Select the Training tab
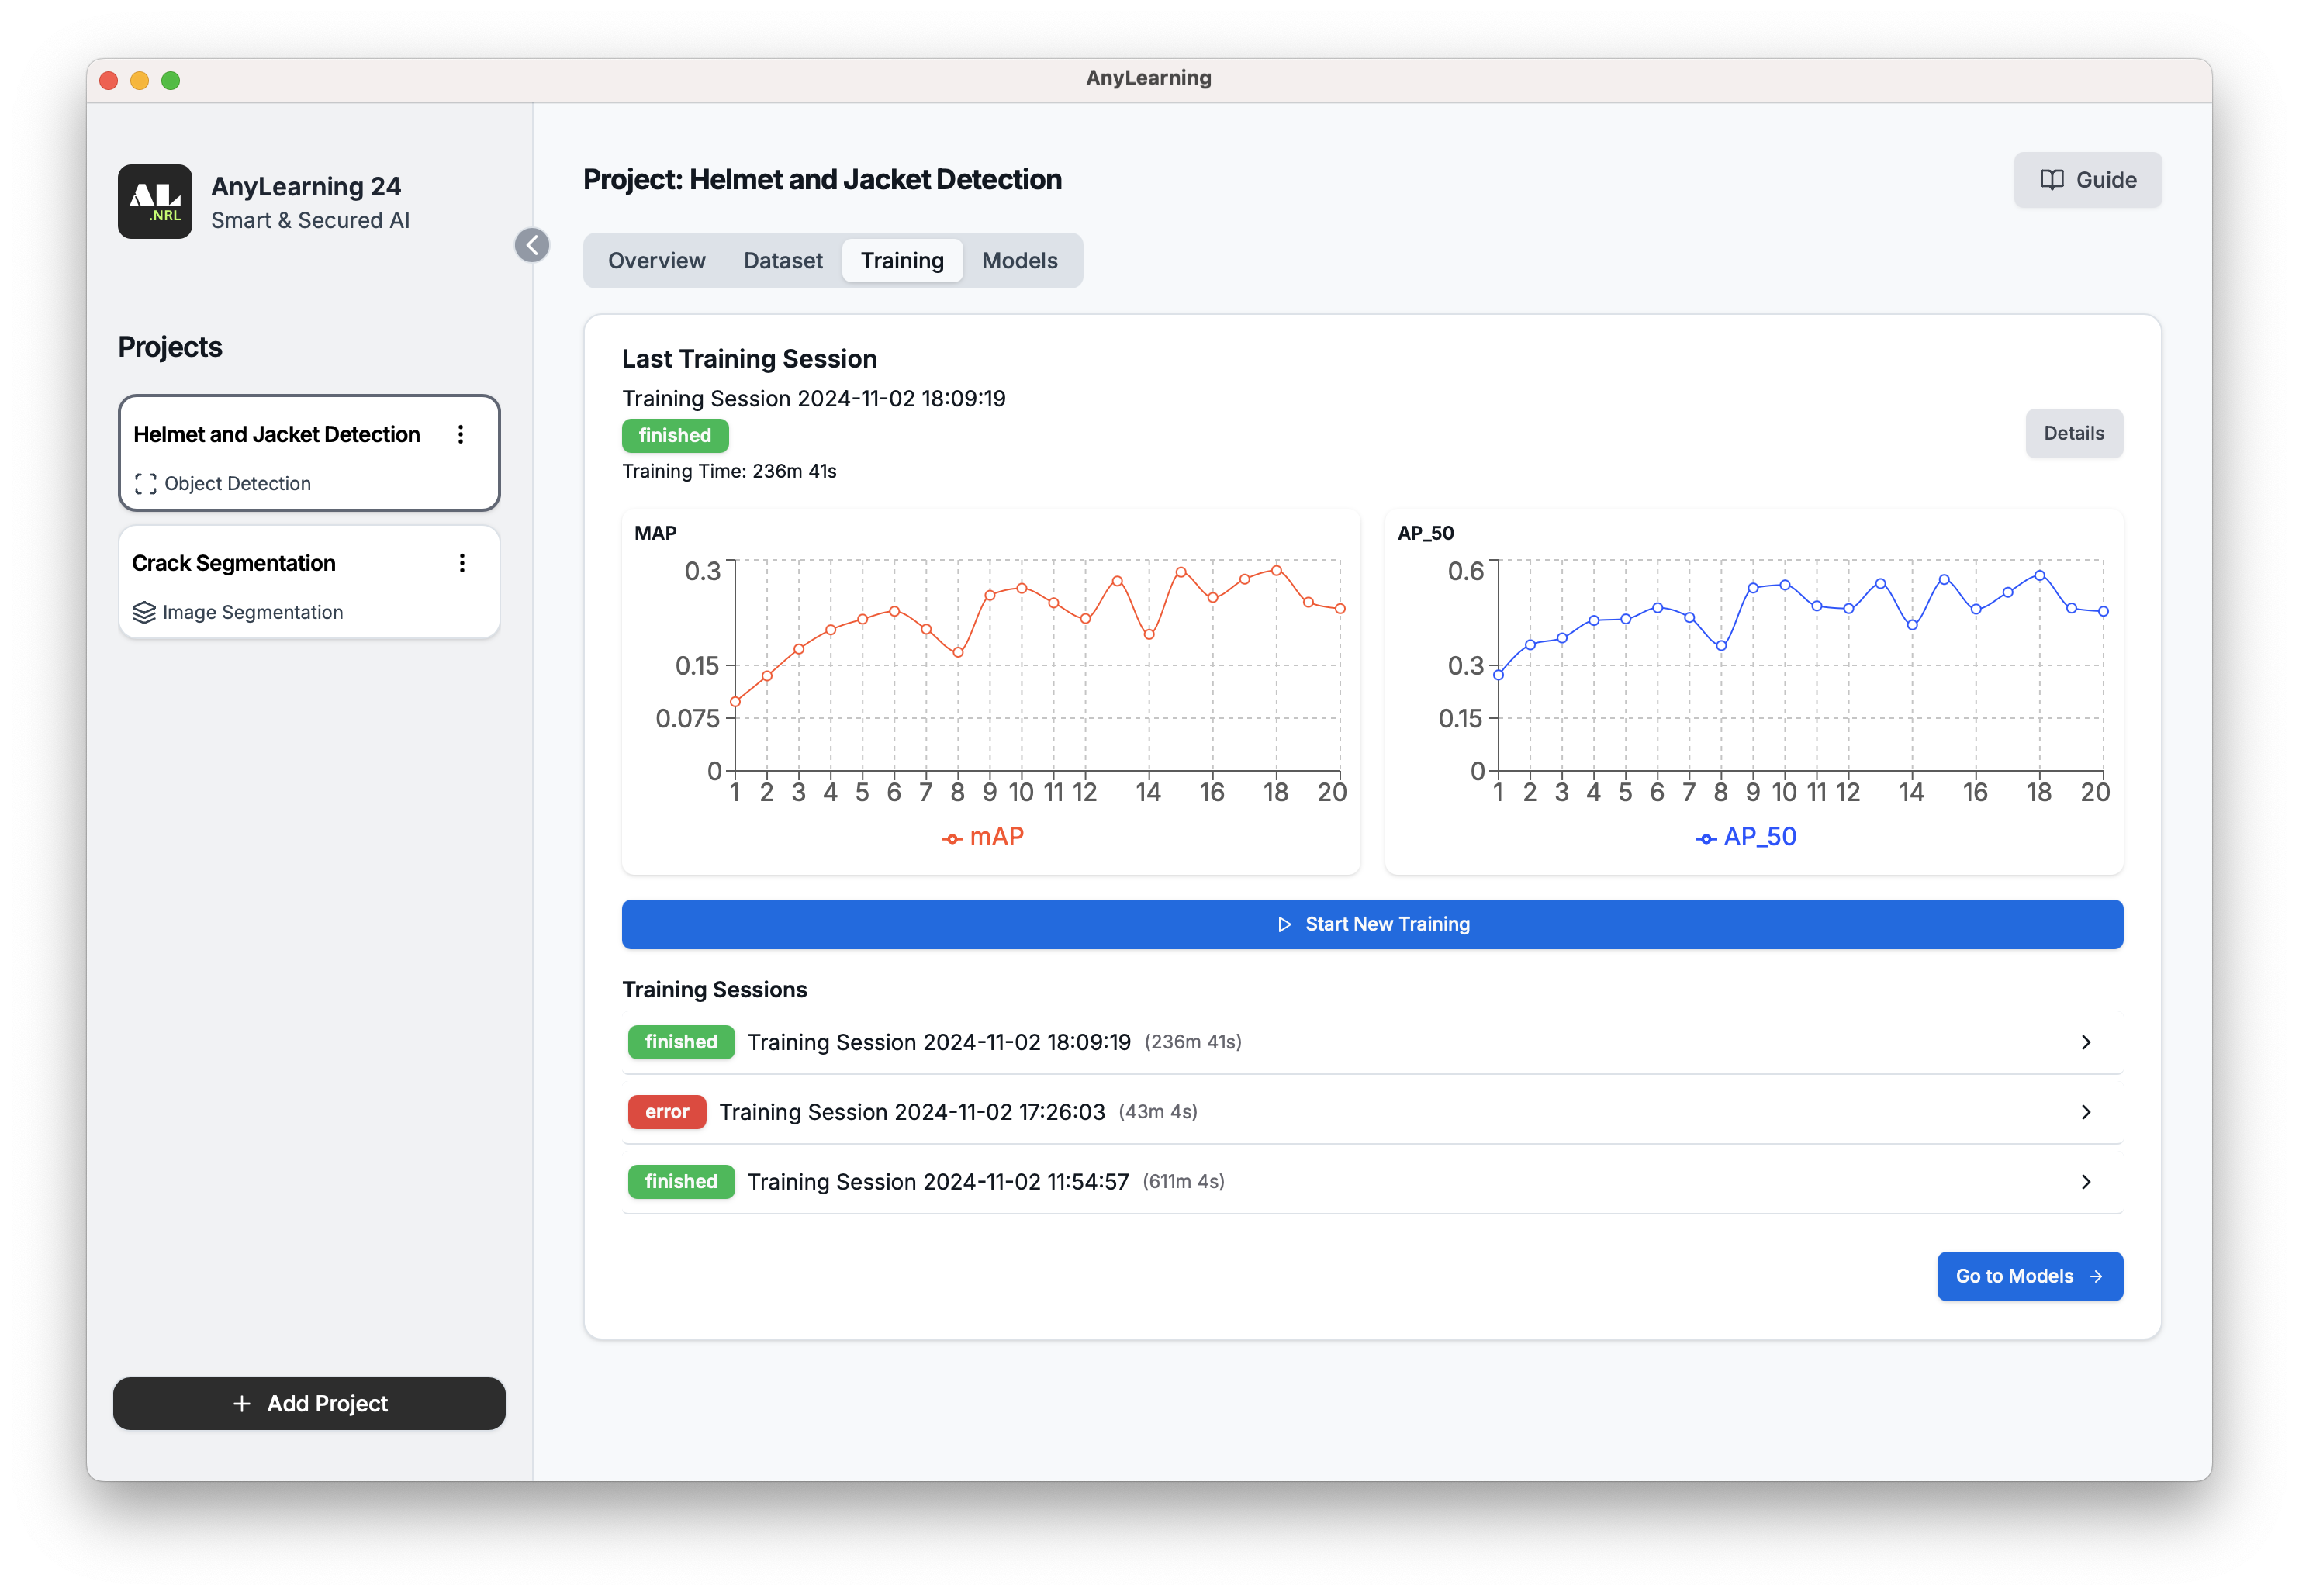2299x1596 pixels. point(901,260)
